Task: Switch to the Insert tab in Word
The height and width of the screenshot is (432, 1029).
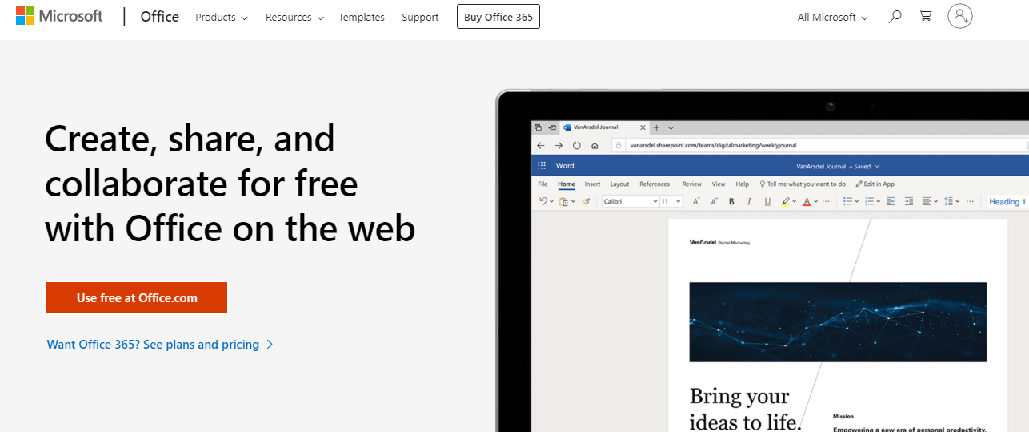Action: [593, 184]
